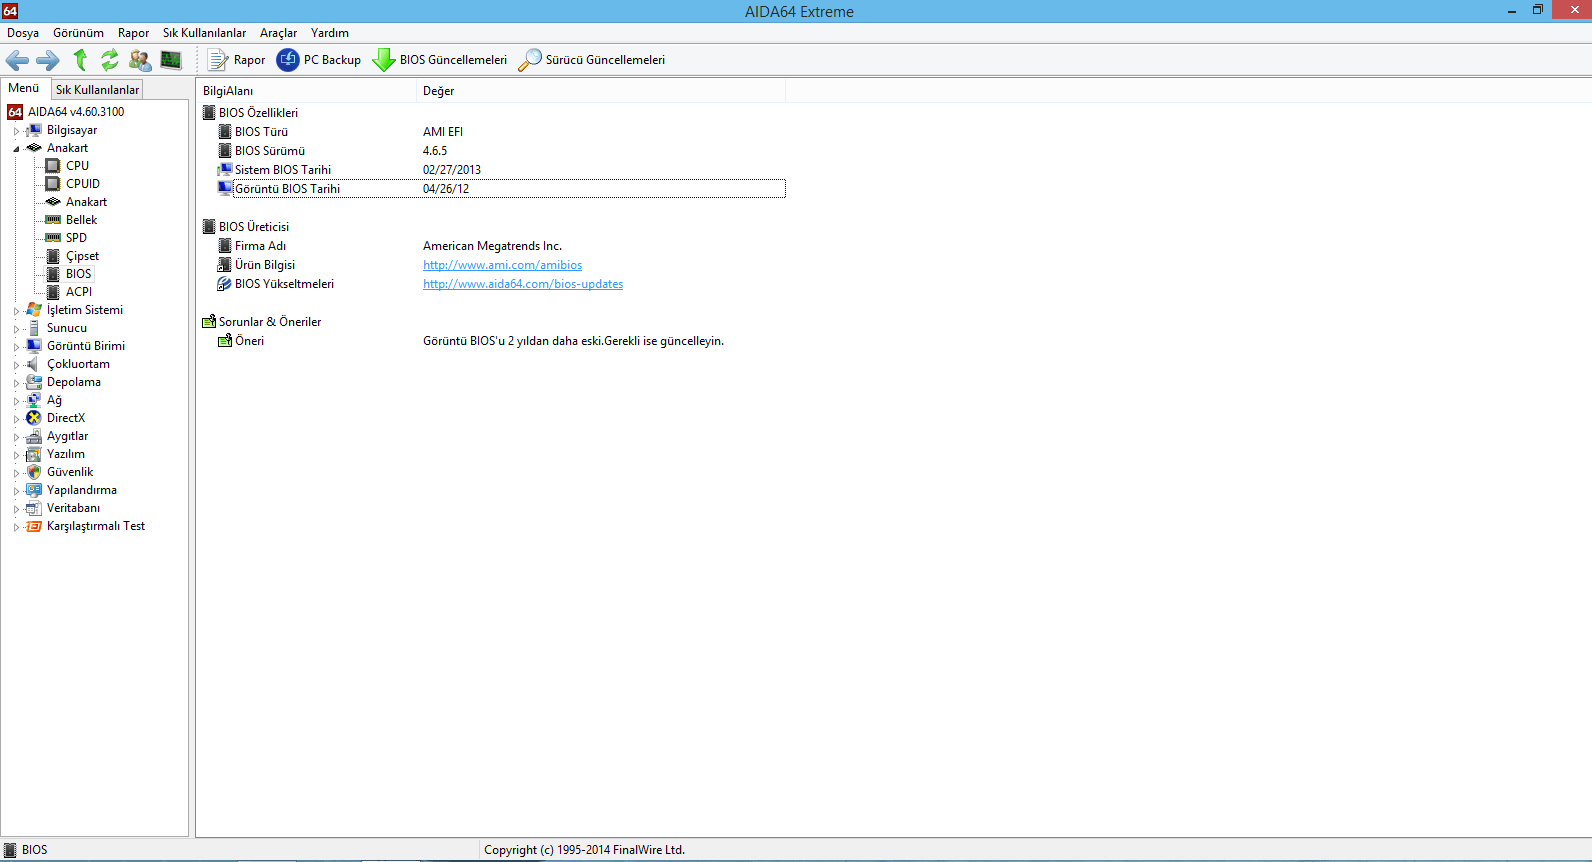
Task: Select the Anakart child item below CPUID
Action: point(86,202)
